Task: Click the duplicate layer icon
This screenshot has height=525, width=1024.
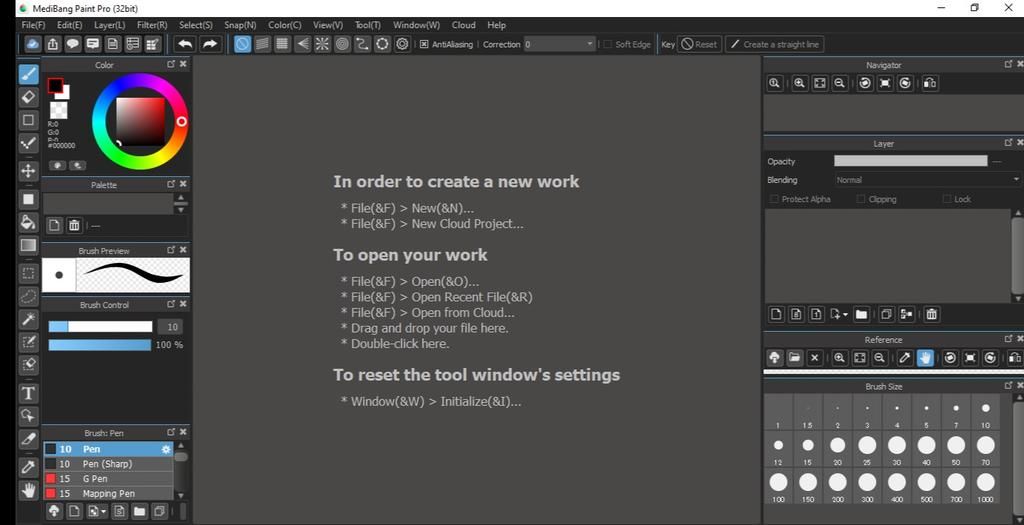Action: [886, 314]
